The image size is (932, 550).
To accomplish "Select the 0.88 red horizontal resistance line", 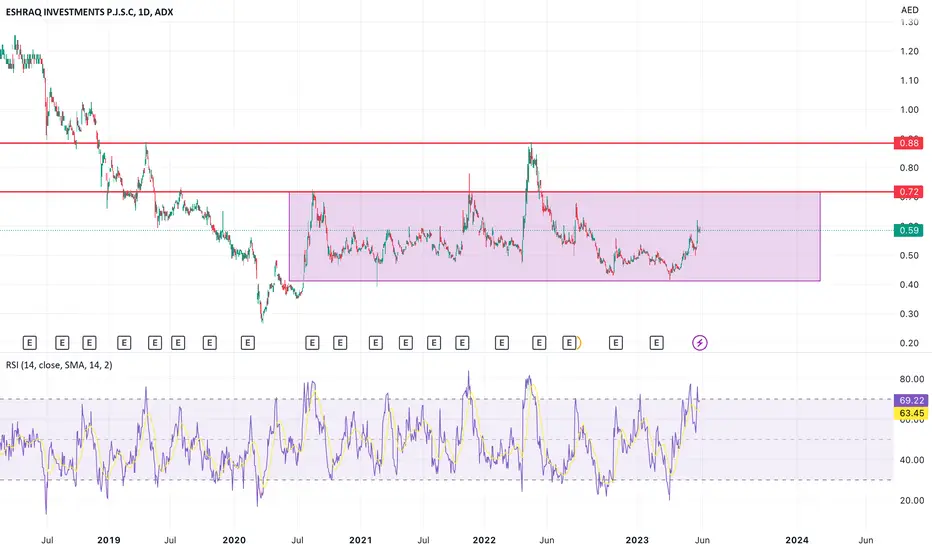I will pyautogui.click(x=446, y=143).
